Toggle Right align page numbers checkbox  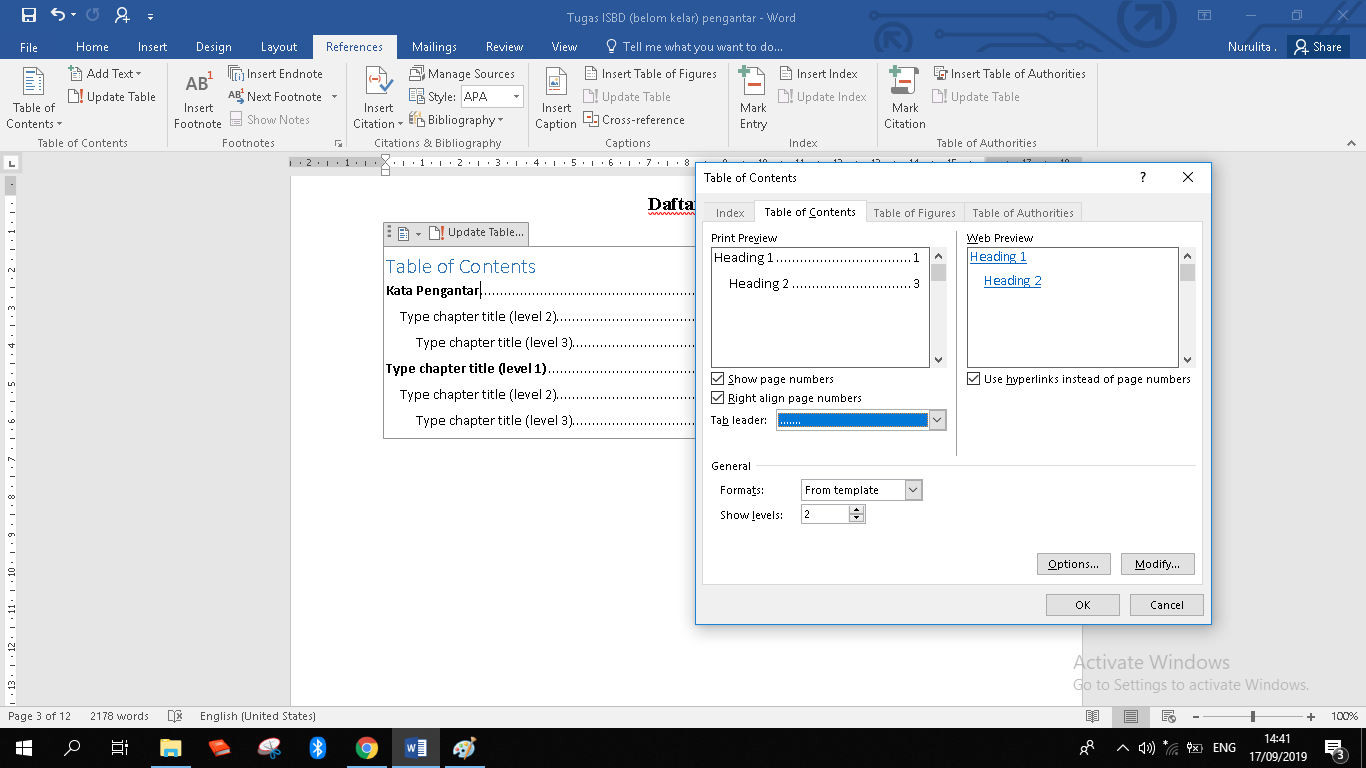(x=718, y=398)
